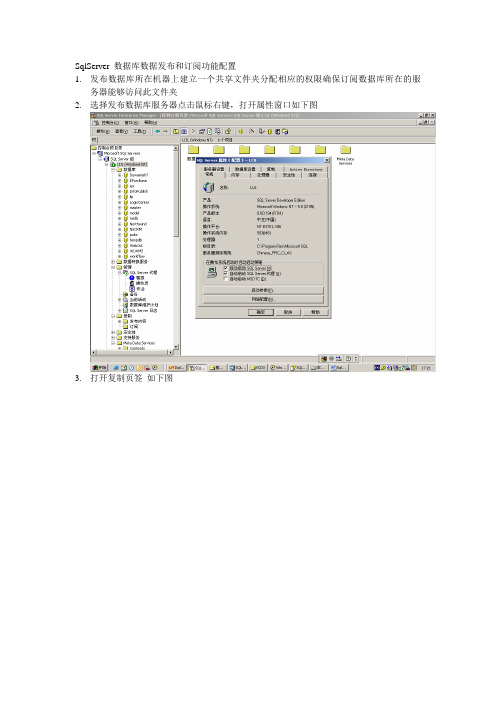Screen dimensions: 496x702
Task: Click the 17:21 taskbar clock
Action: point(426,368)
